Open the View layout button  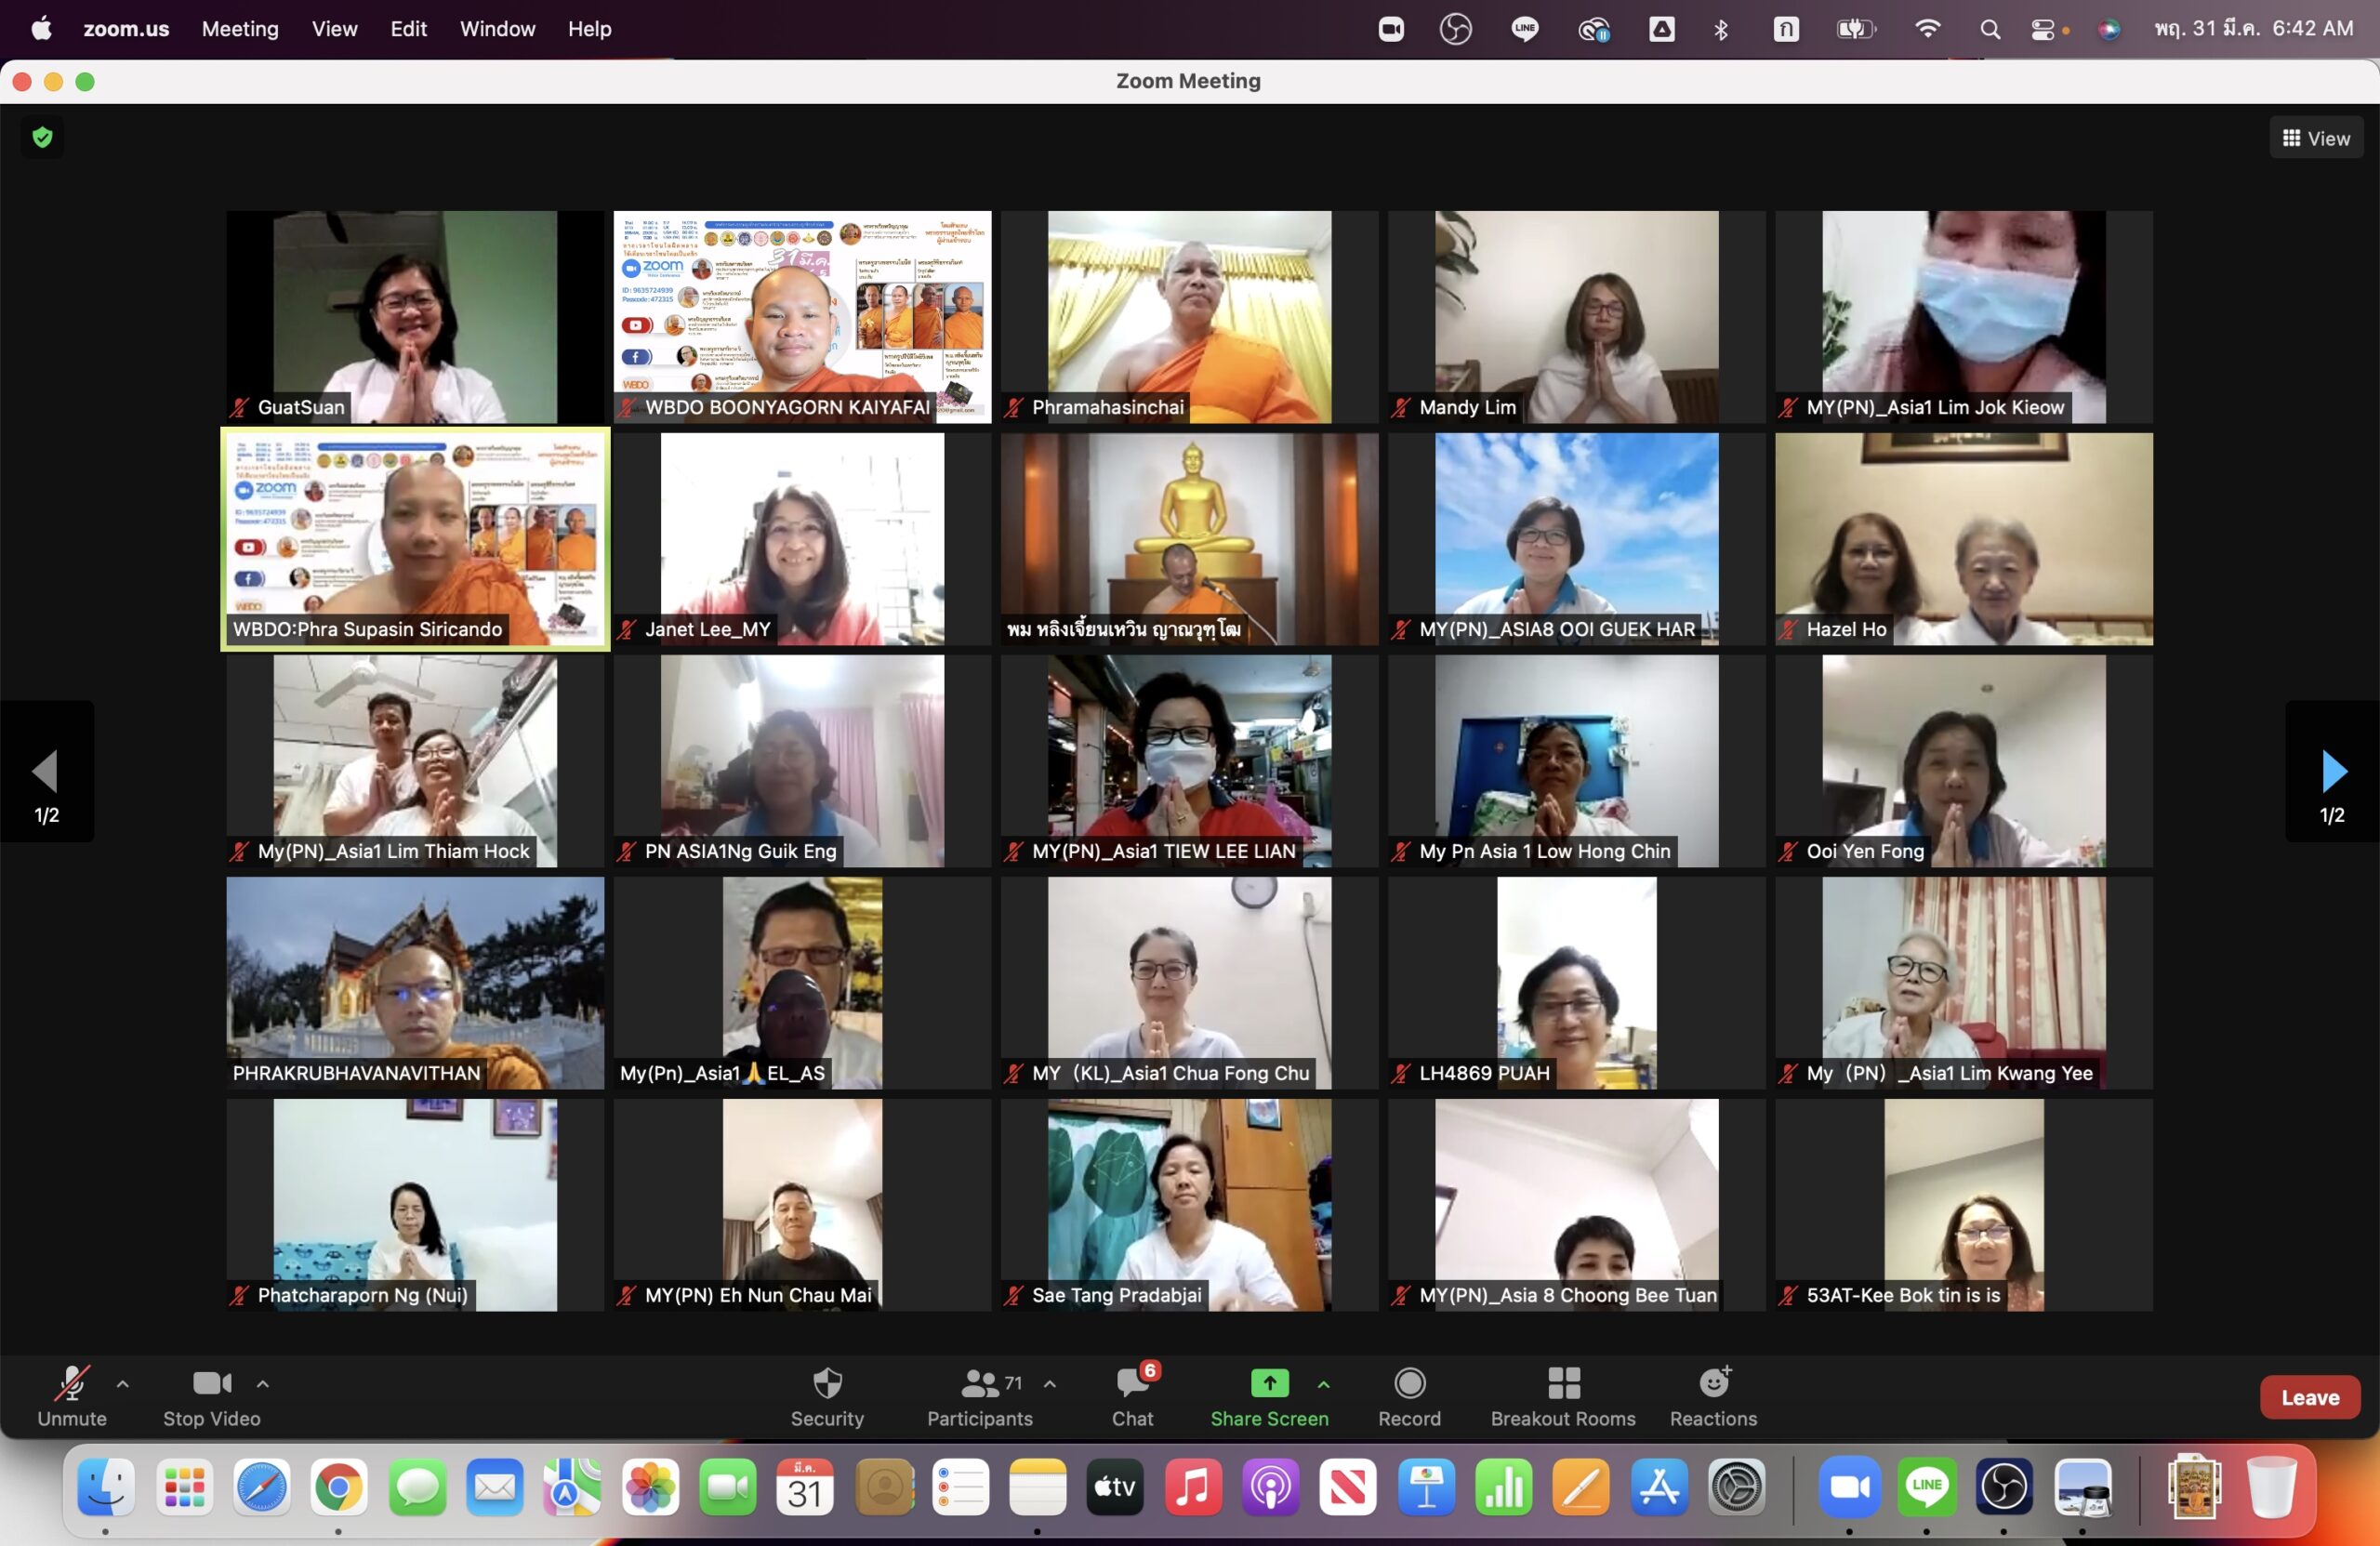point(2315,138)
